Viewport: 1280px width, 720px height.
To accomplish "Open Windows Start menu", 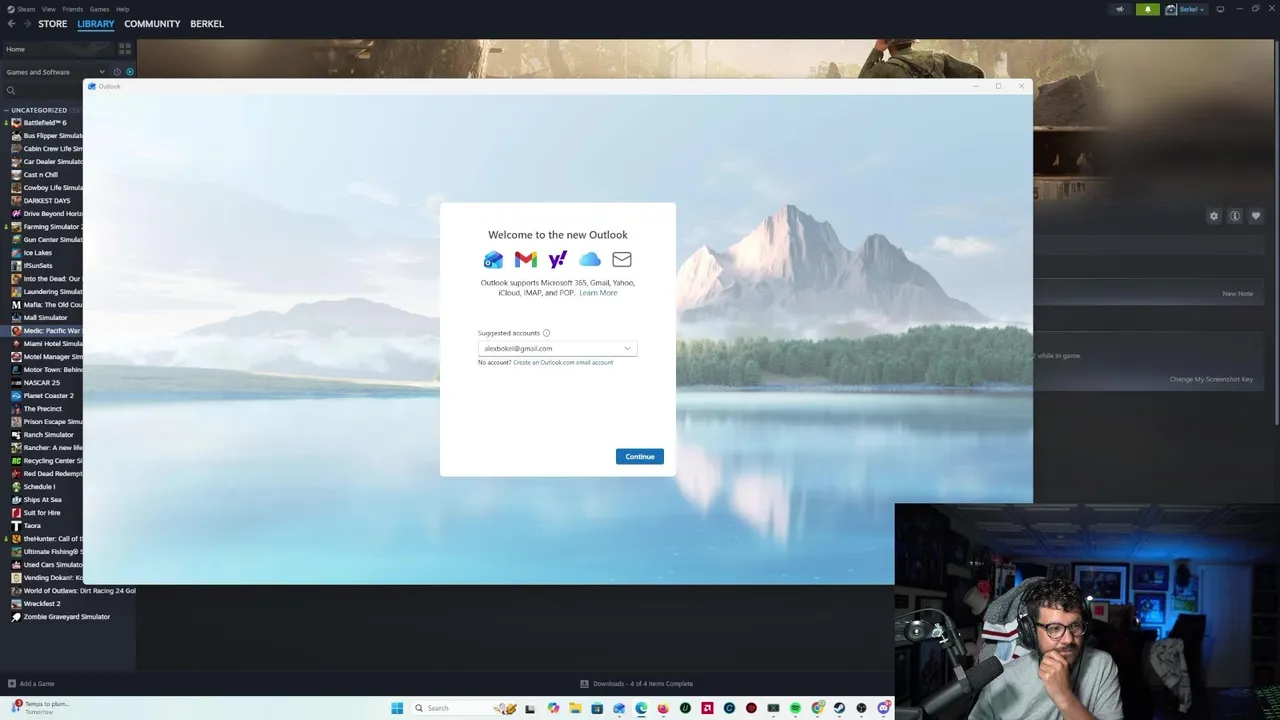I will pyautogui.click(x=397, y=708).
